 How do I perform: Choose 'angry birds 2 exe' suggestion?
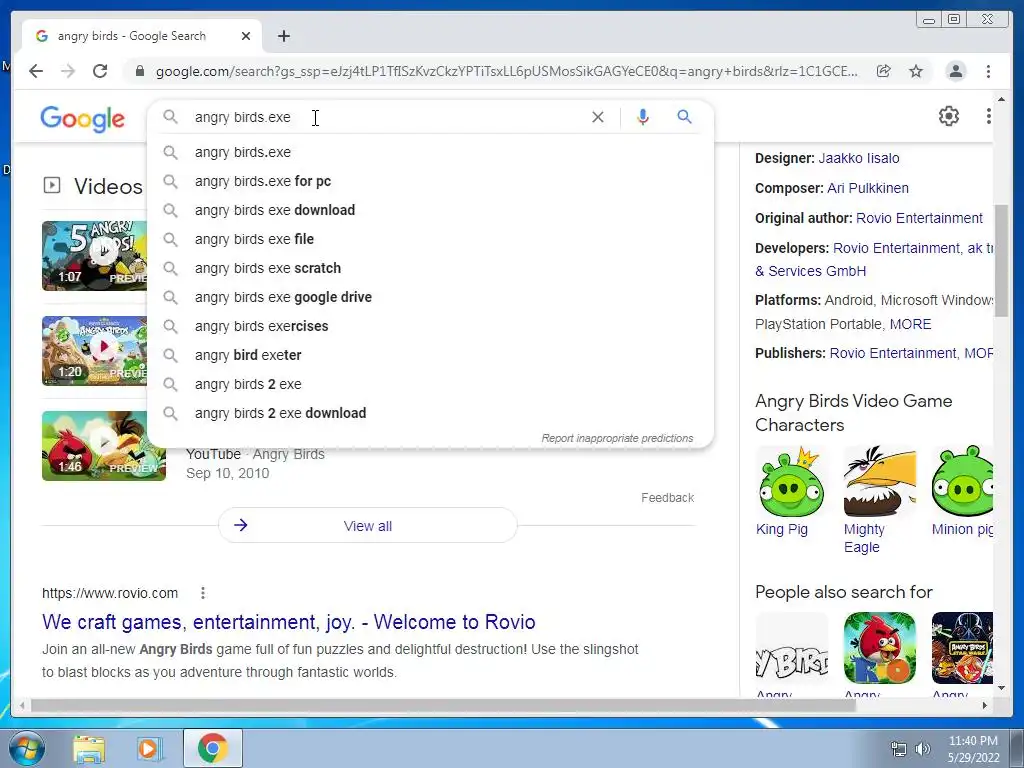point(431,384)
